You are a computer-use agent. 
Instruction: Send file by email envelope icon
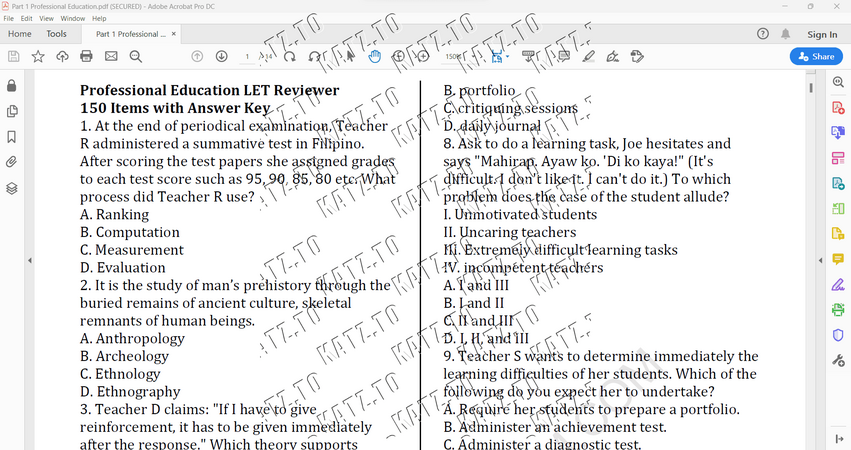tap(111, 56)
